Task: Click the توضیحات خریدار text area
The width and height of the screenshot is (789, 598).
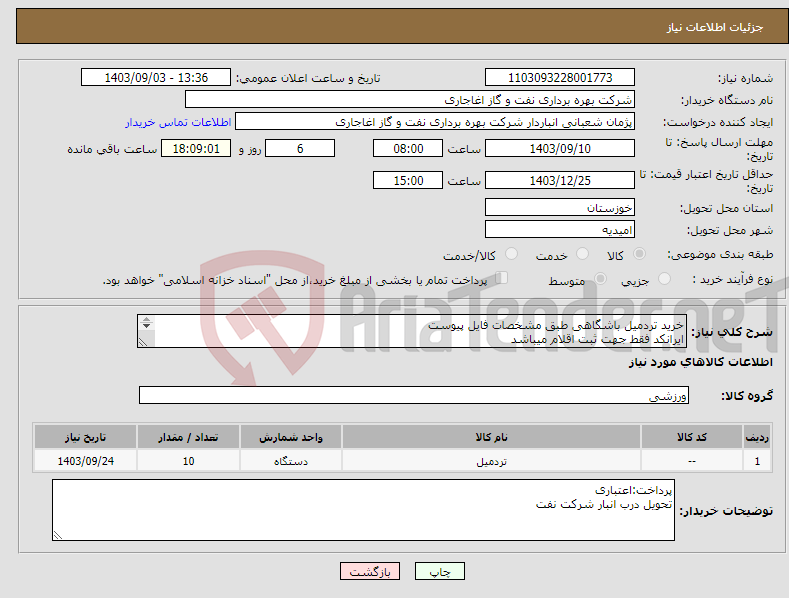Action: pyautogui.click(x=363, y=510)
